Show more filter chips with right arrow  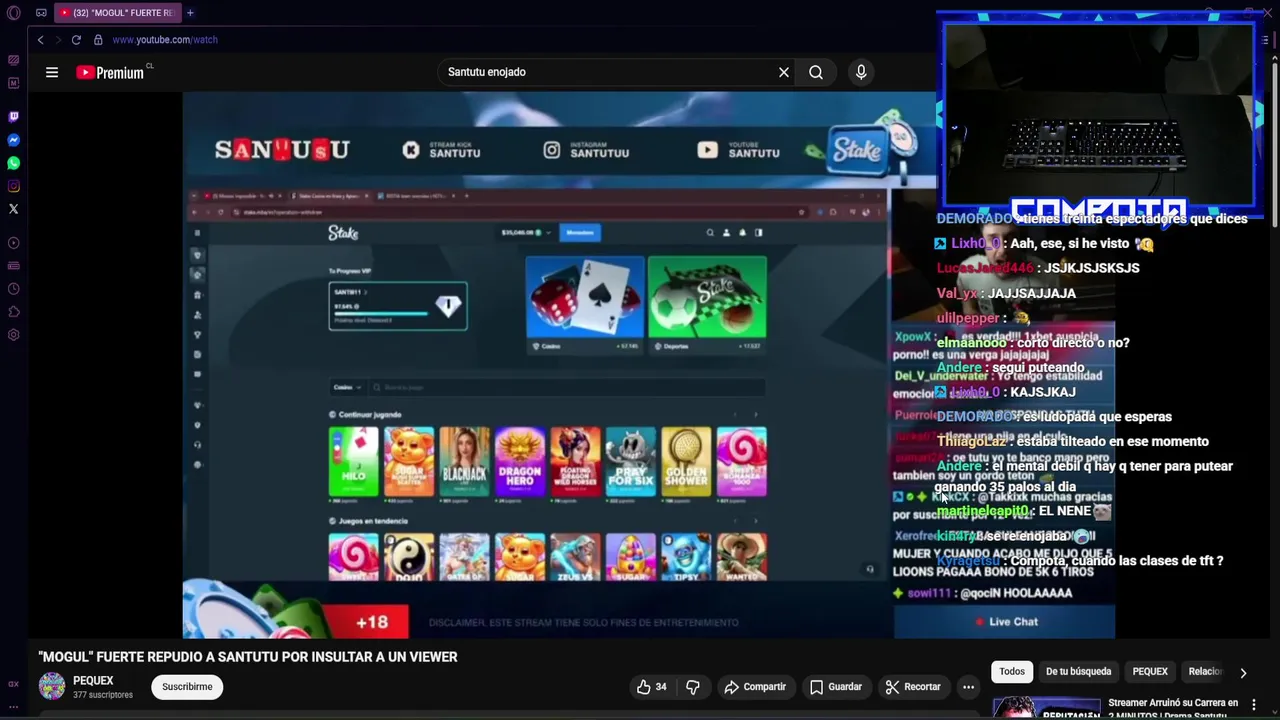(x=1243, y=673)
